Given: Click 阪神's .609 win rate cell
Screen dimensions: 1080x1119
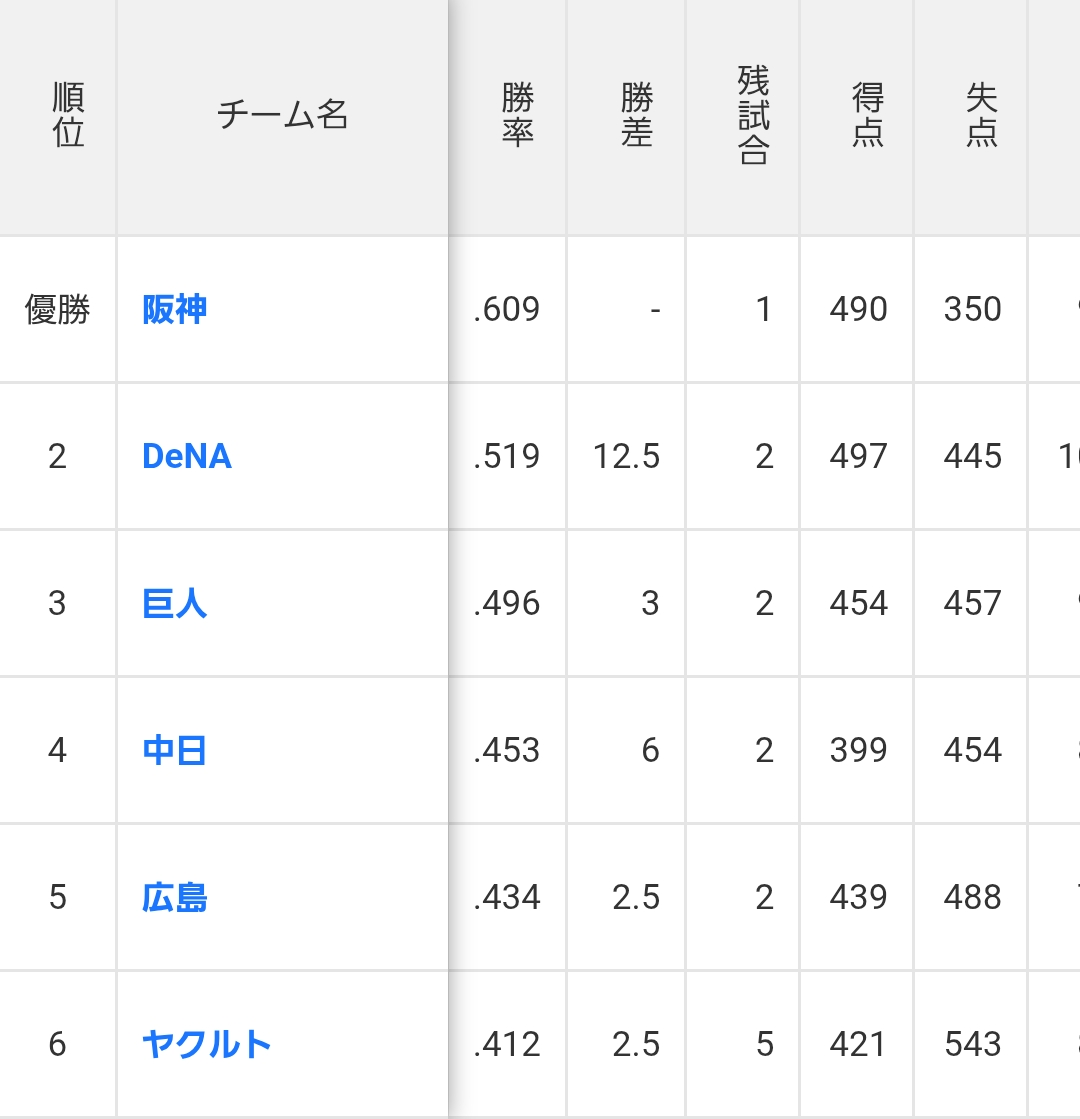Looking at the screenshot, I should (x=507, y=310).
